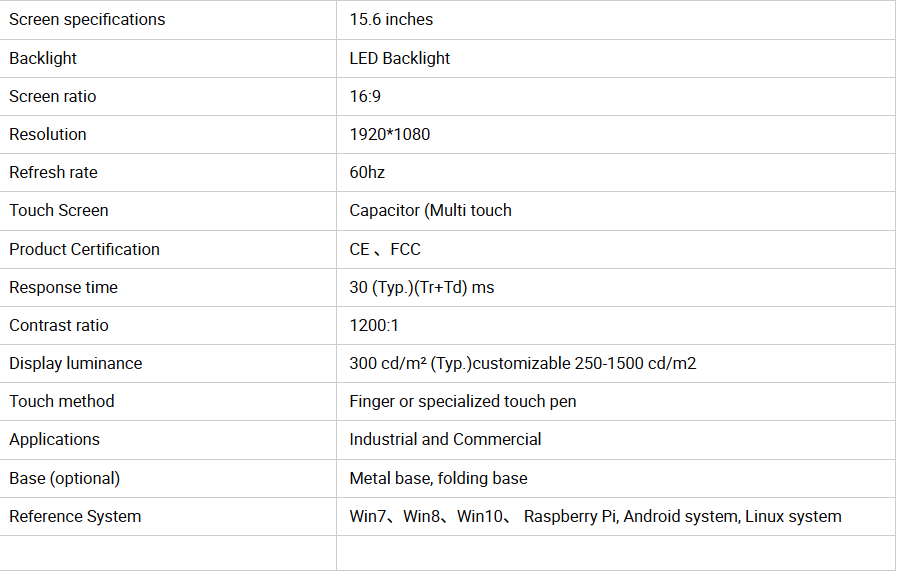Click the "Touch Screen" row label
This screenshot has width=918, height=579.
click(x=59, y=210)
